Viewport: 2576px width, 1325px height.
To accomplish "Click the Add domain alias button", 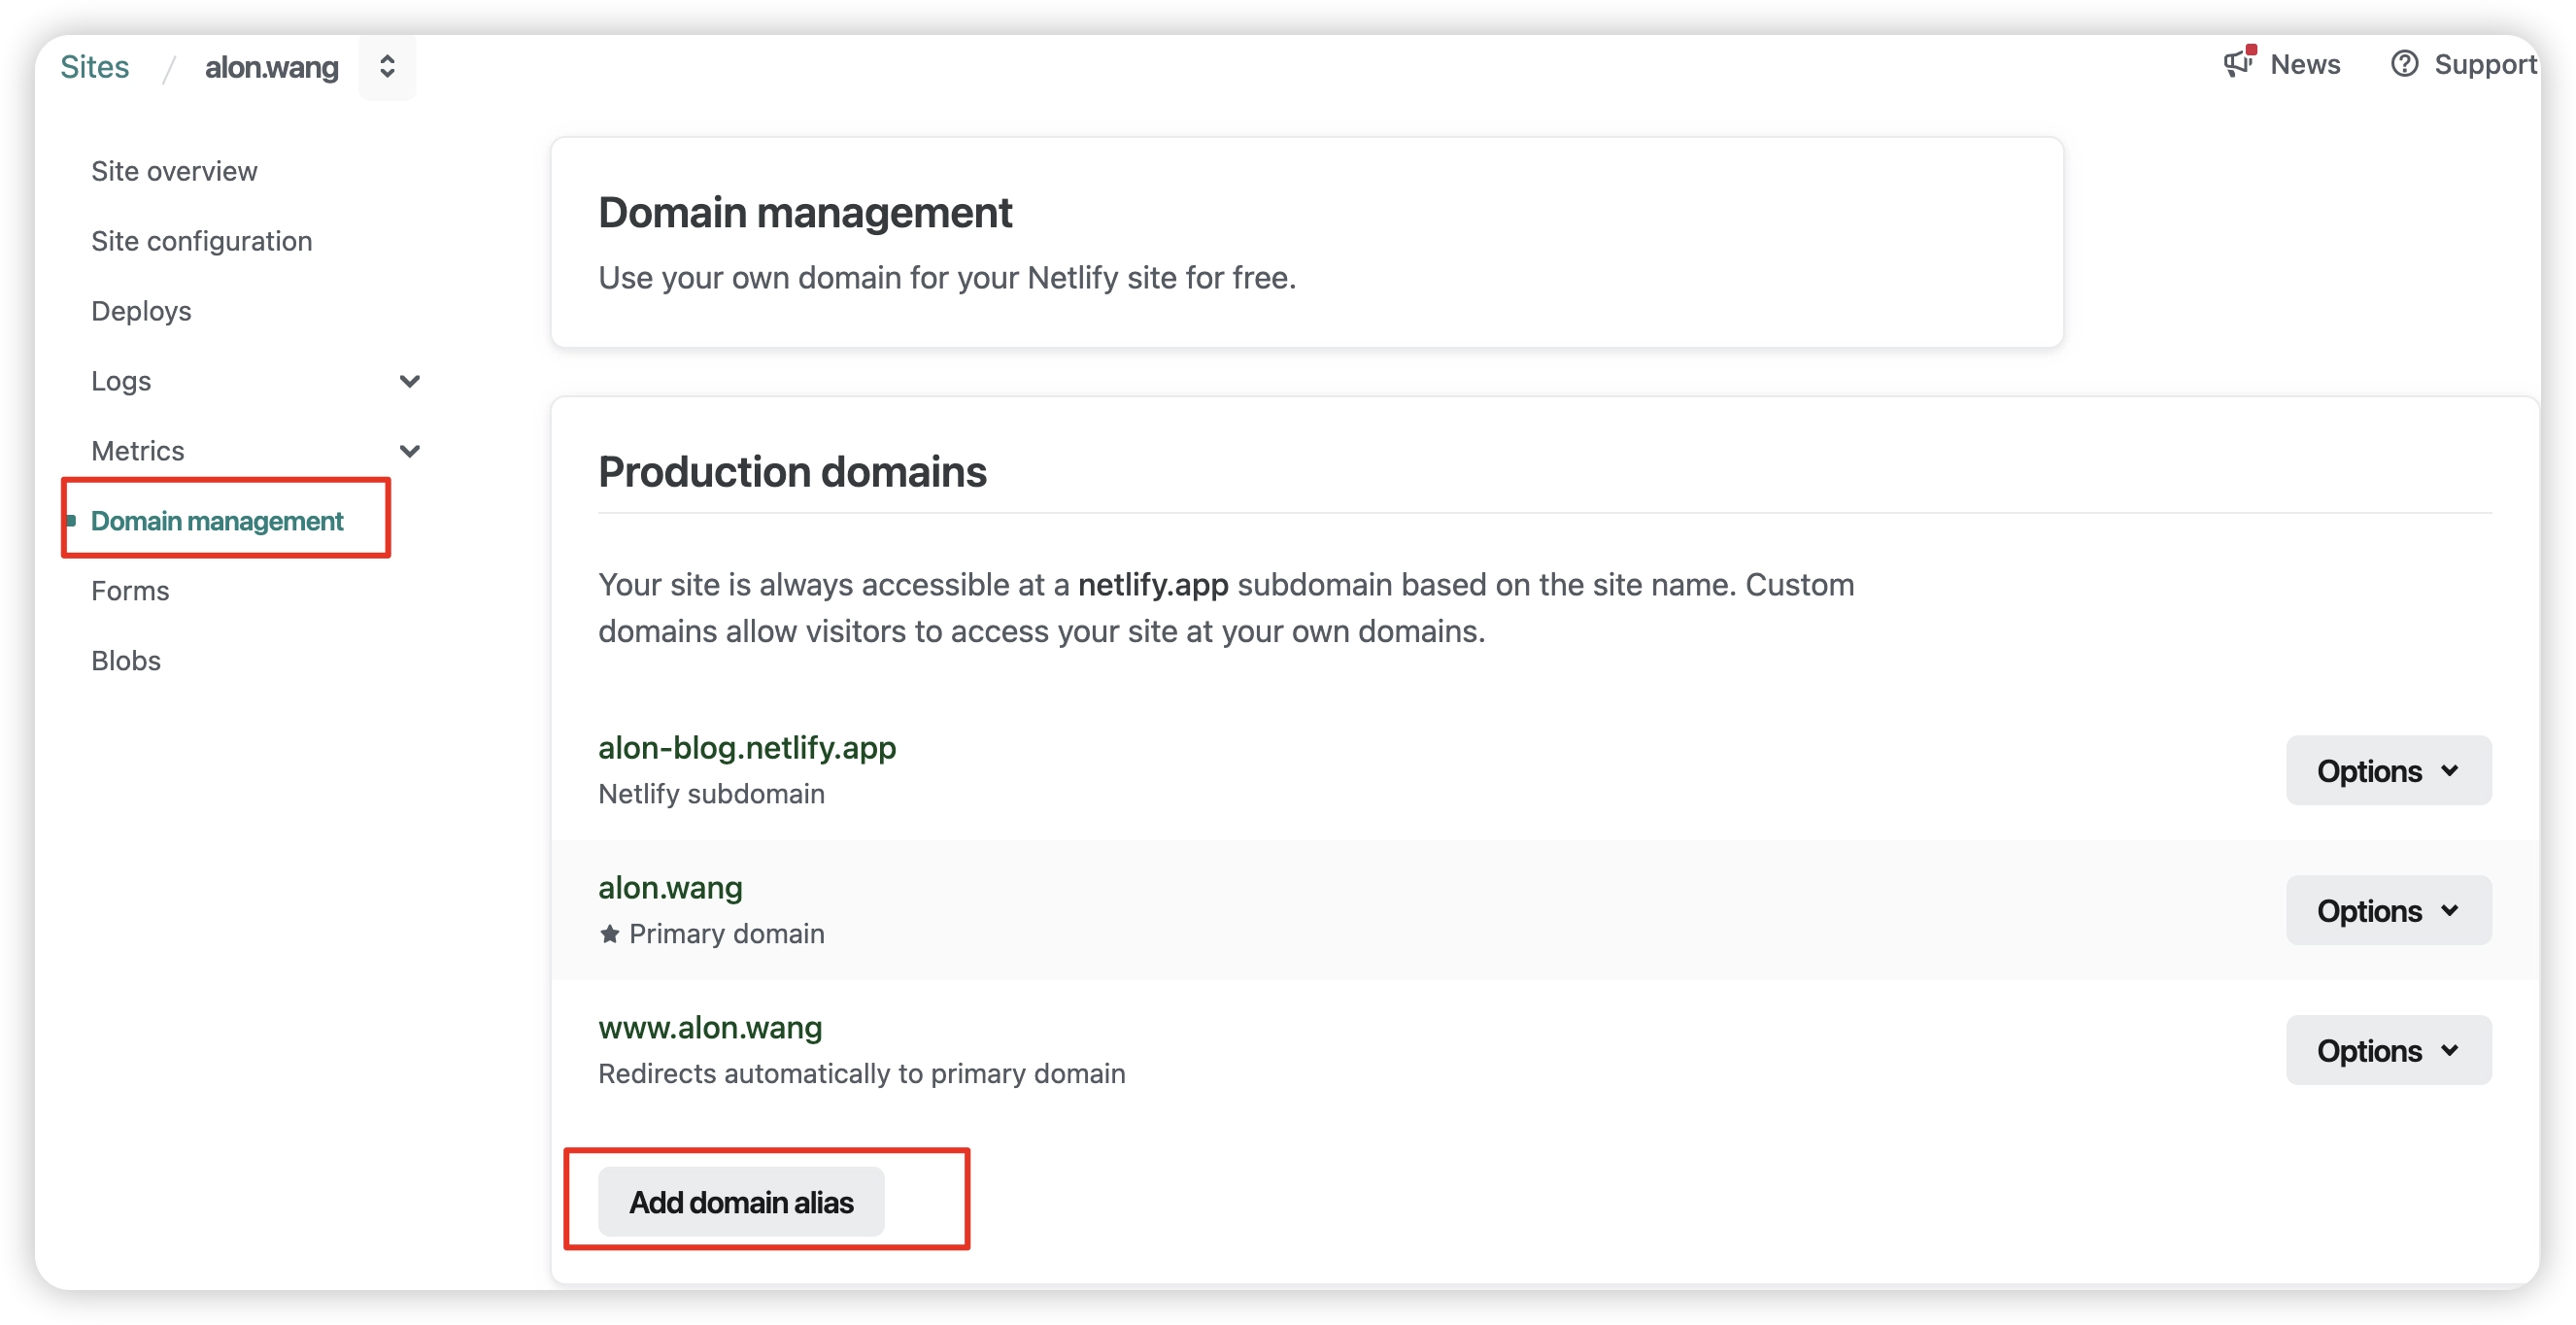I will point(740,1202).
